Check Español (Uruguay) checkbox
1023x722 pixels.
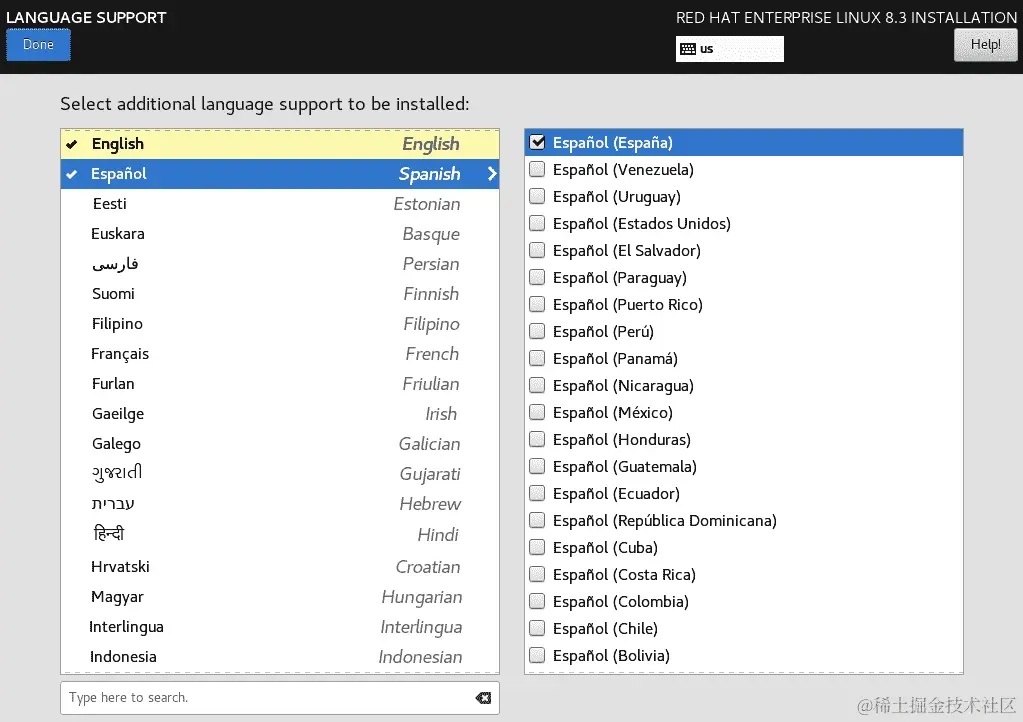(x=537, y=196)
